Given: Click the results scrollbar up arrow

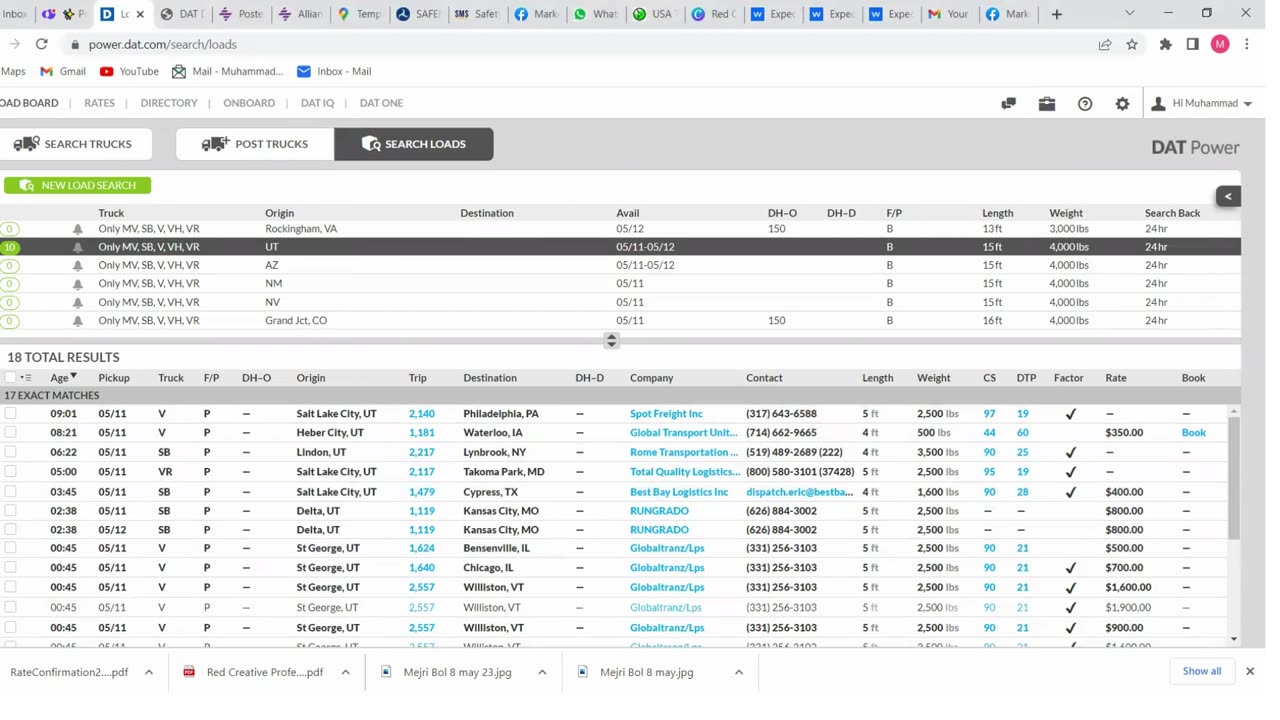Looking at the screenshot, I should tap(1233, 411).
